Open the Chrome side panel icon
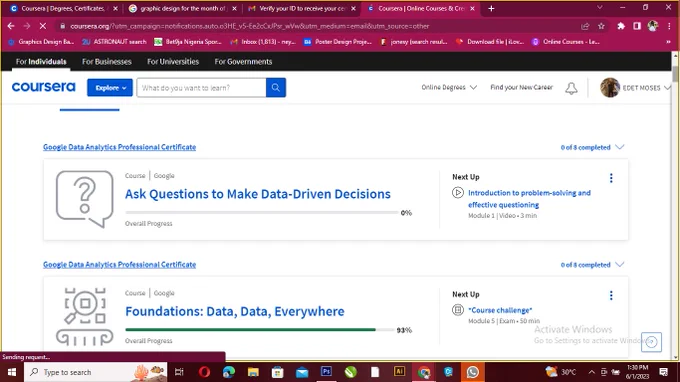 coord(637,26)
